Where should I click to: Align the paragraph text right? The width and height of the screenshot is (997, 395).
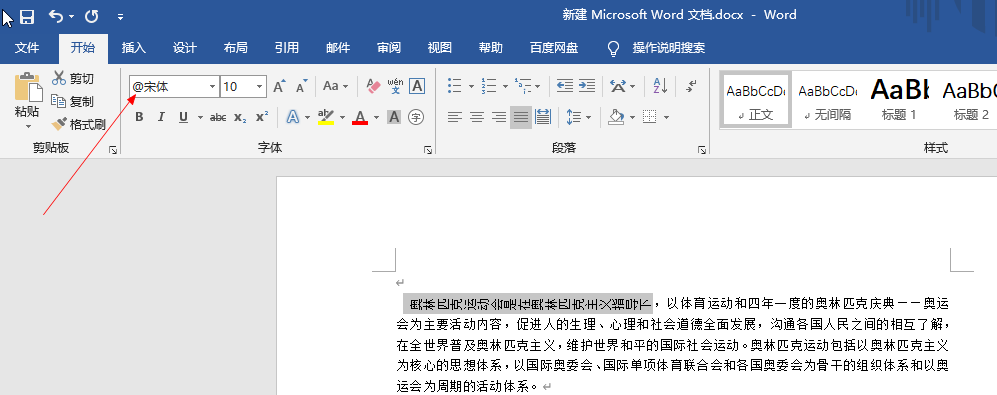[x=499, y=117]
